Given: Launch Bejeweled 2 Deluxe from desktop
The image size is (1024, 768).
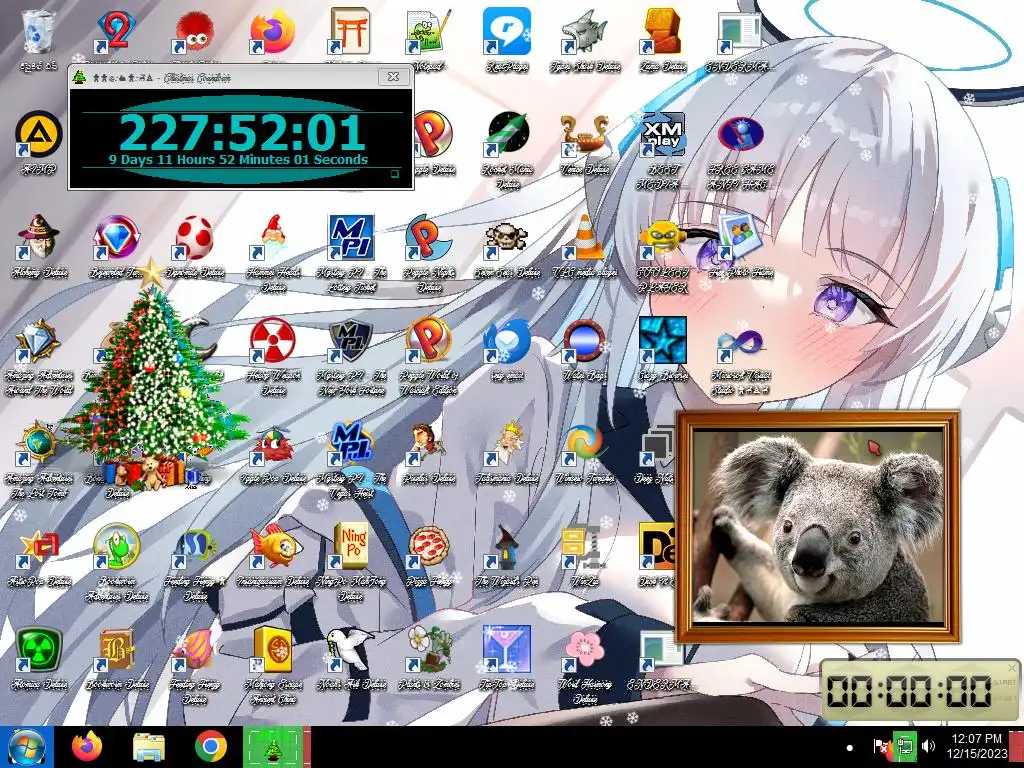Looking at the screenshot, I should [x=116, y=31].
